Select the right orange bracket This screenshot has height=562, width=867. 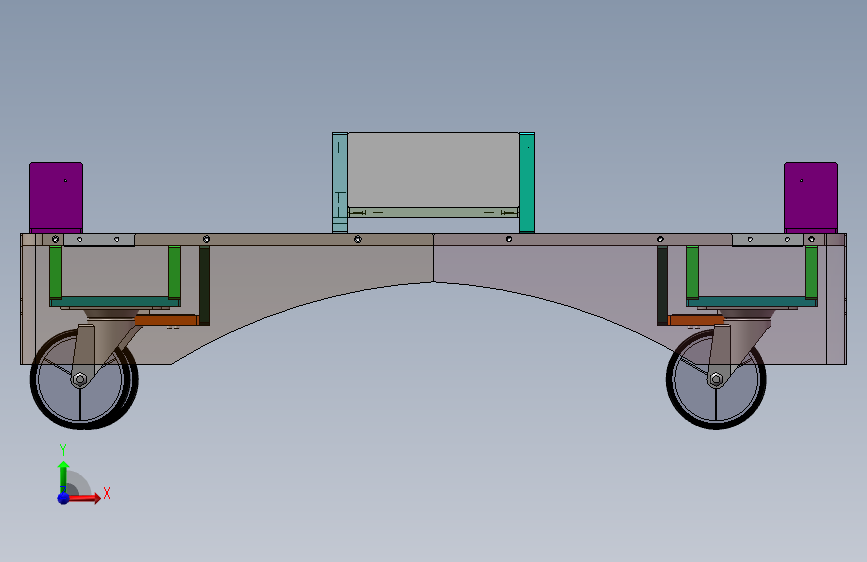[x=696, y=320]
